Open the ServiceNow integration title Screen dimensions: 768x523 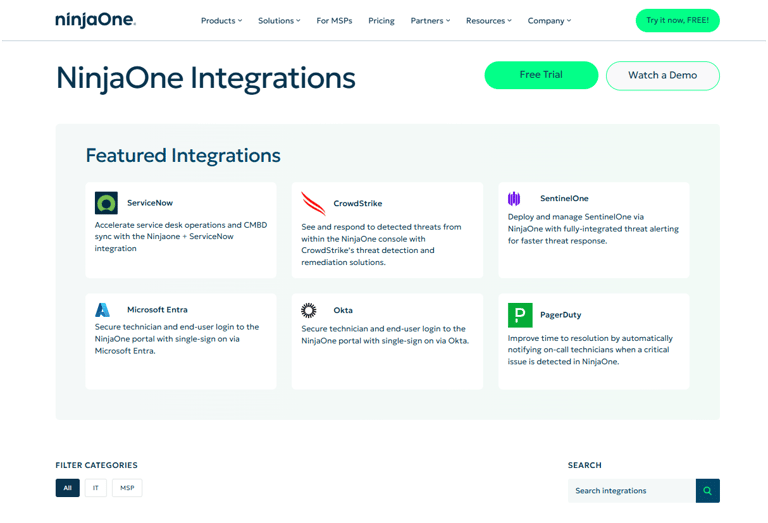(150, 203)
